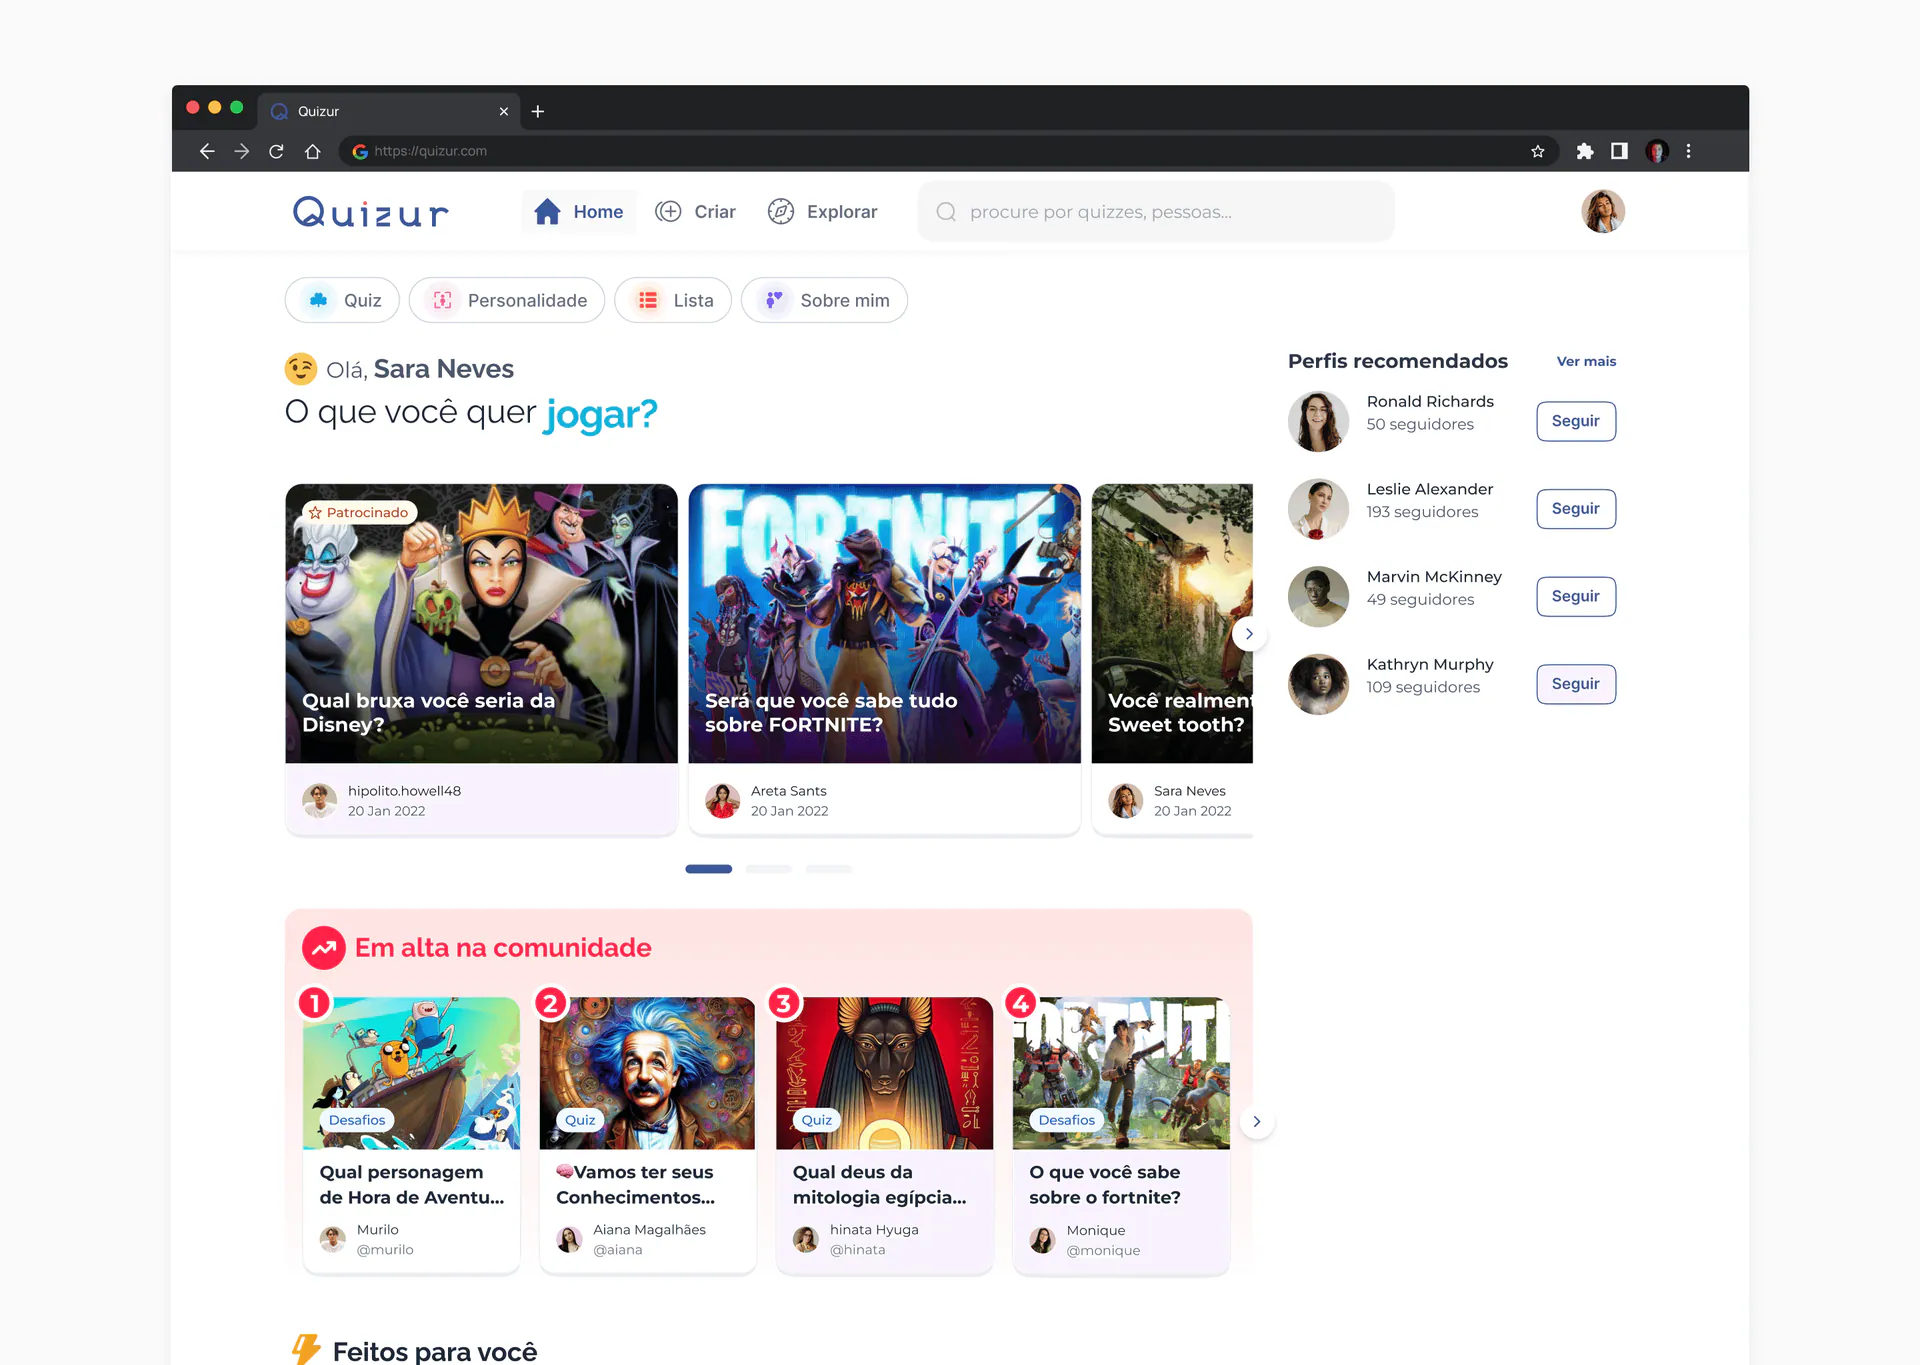Open the user profile avatar on Quizur
This screenshot has width=1920, height=1365.
click(x=1603, y=211)
